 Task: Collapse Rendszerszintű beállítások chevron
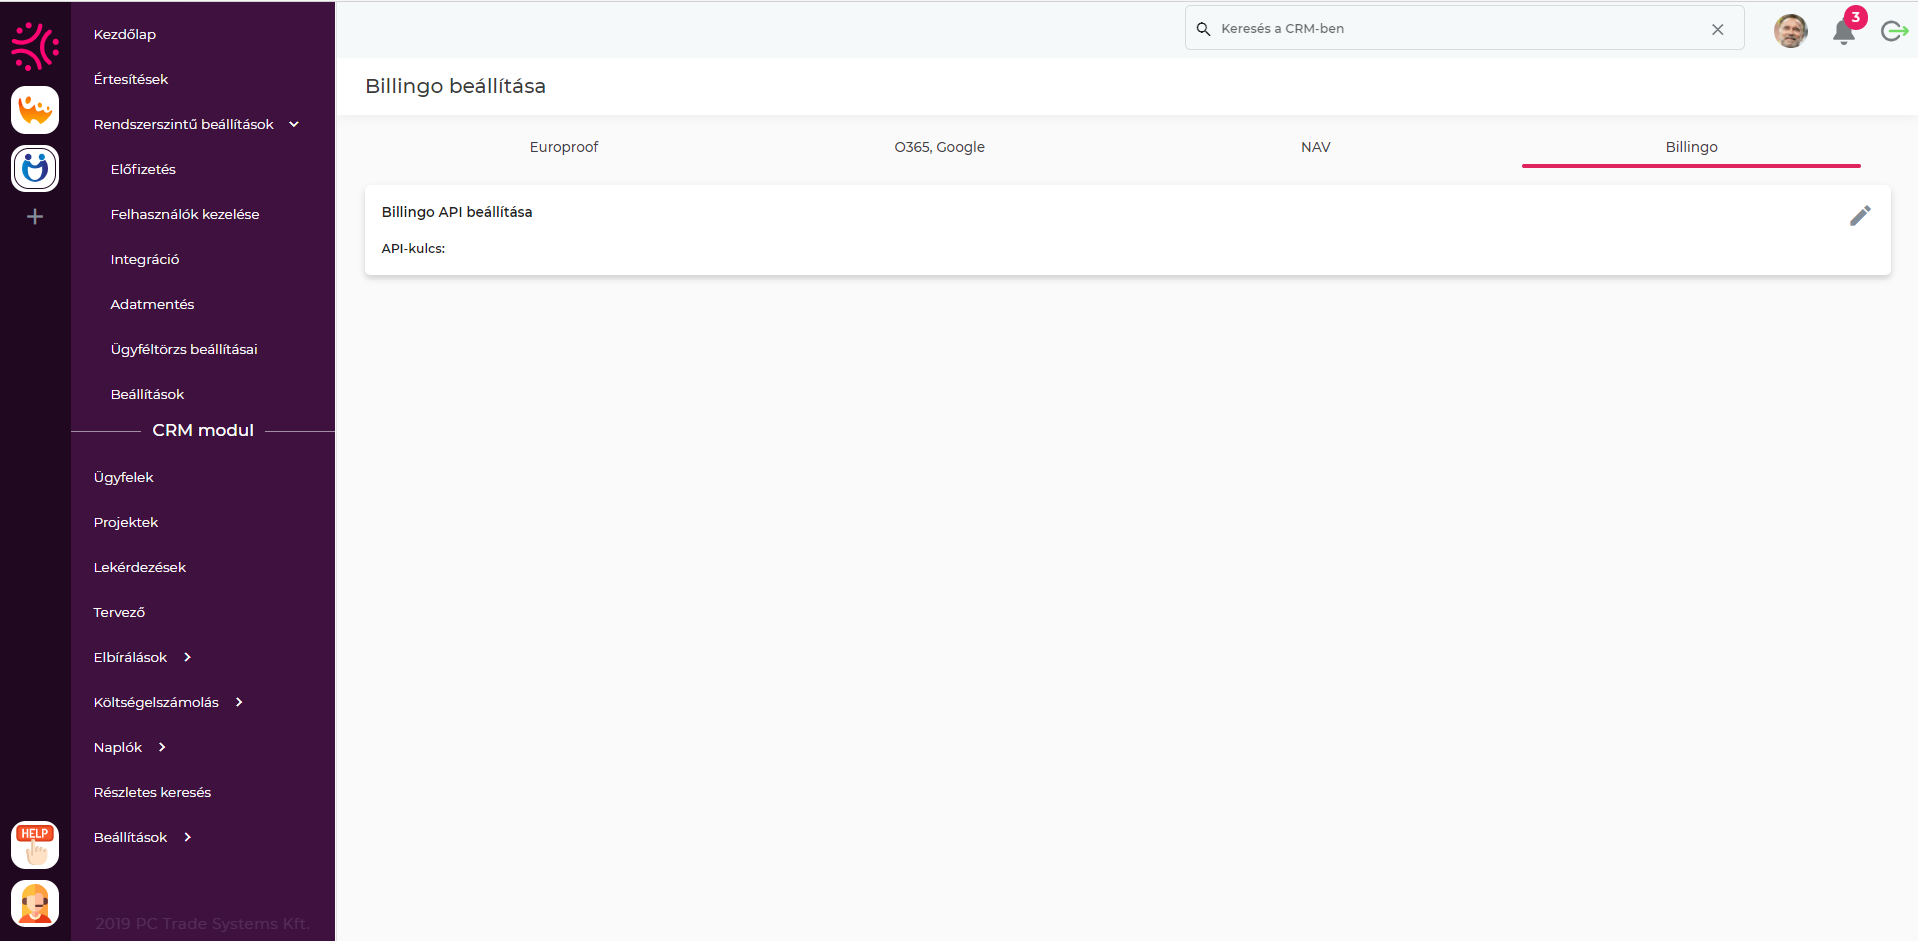294,124
